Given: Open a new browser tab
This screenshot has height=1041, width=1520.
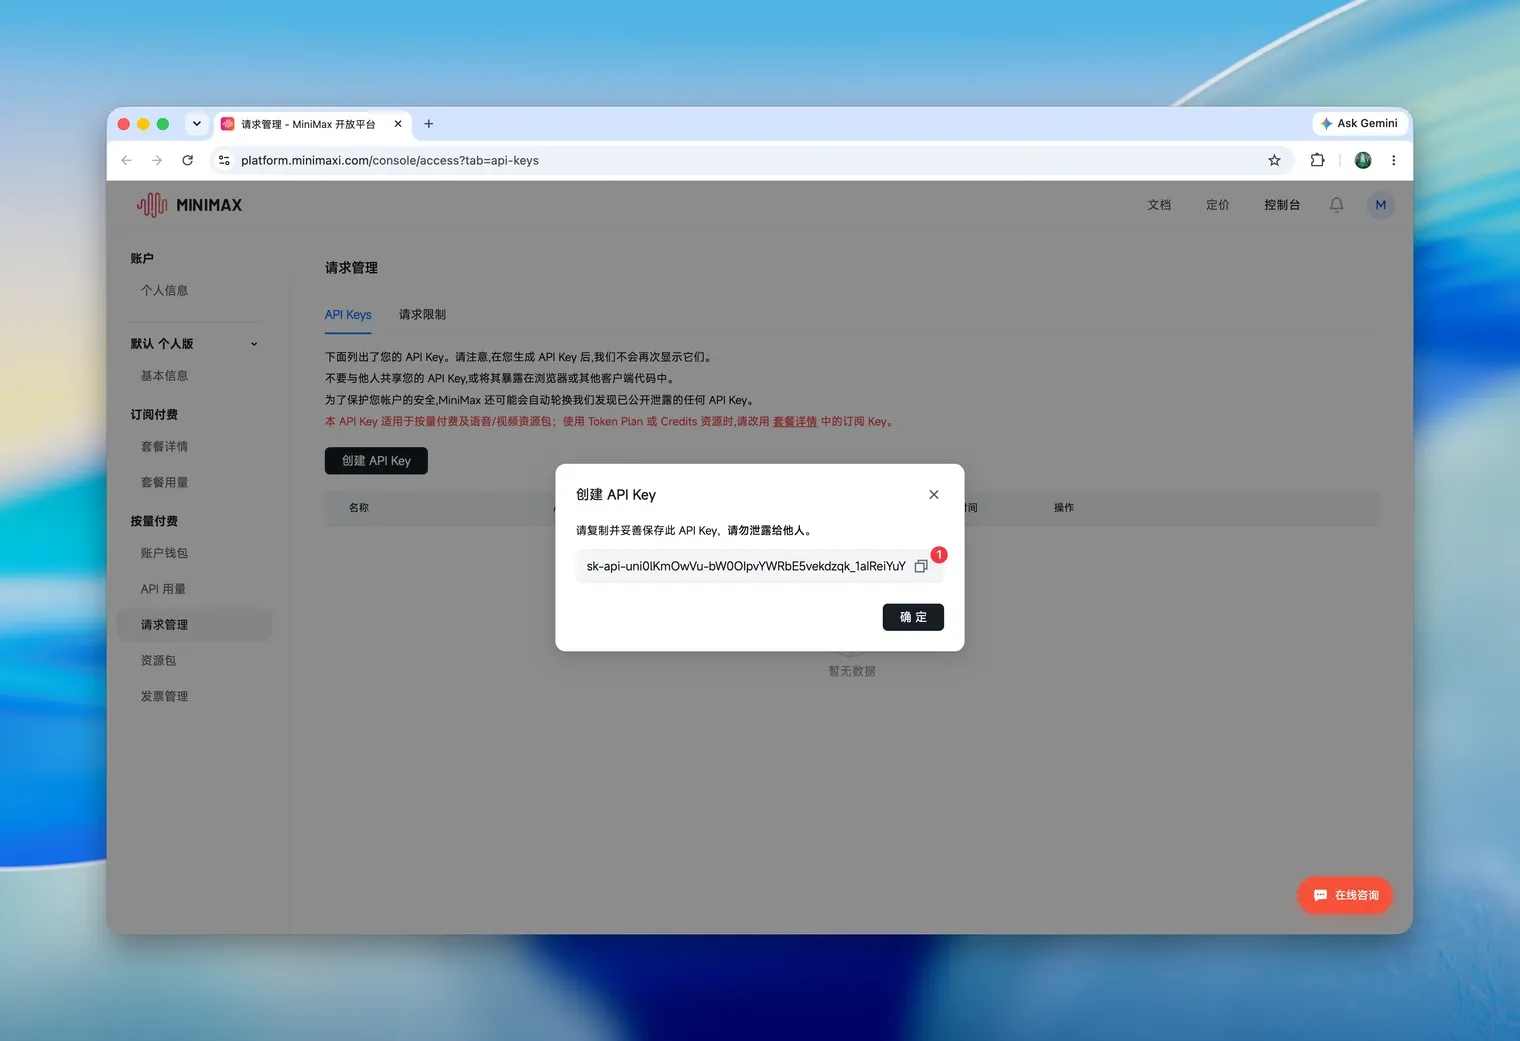Looking at the screenshot, I should pos(429,124).
